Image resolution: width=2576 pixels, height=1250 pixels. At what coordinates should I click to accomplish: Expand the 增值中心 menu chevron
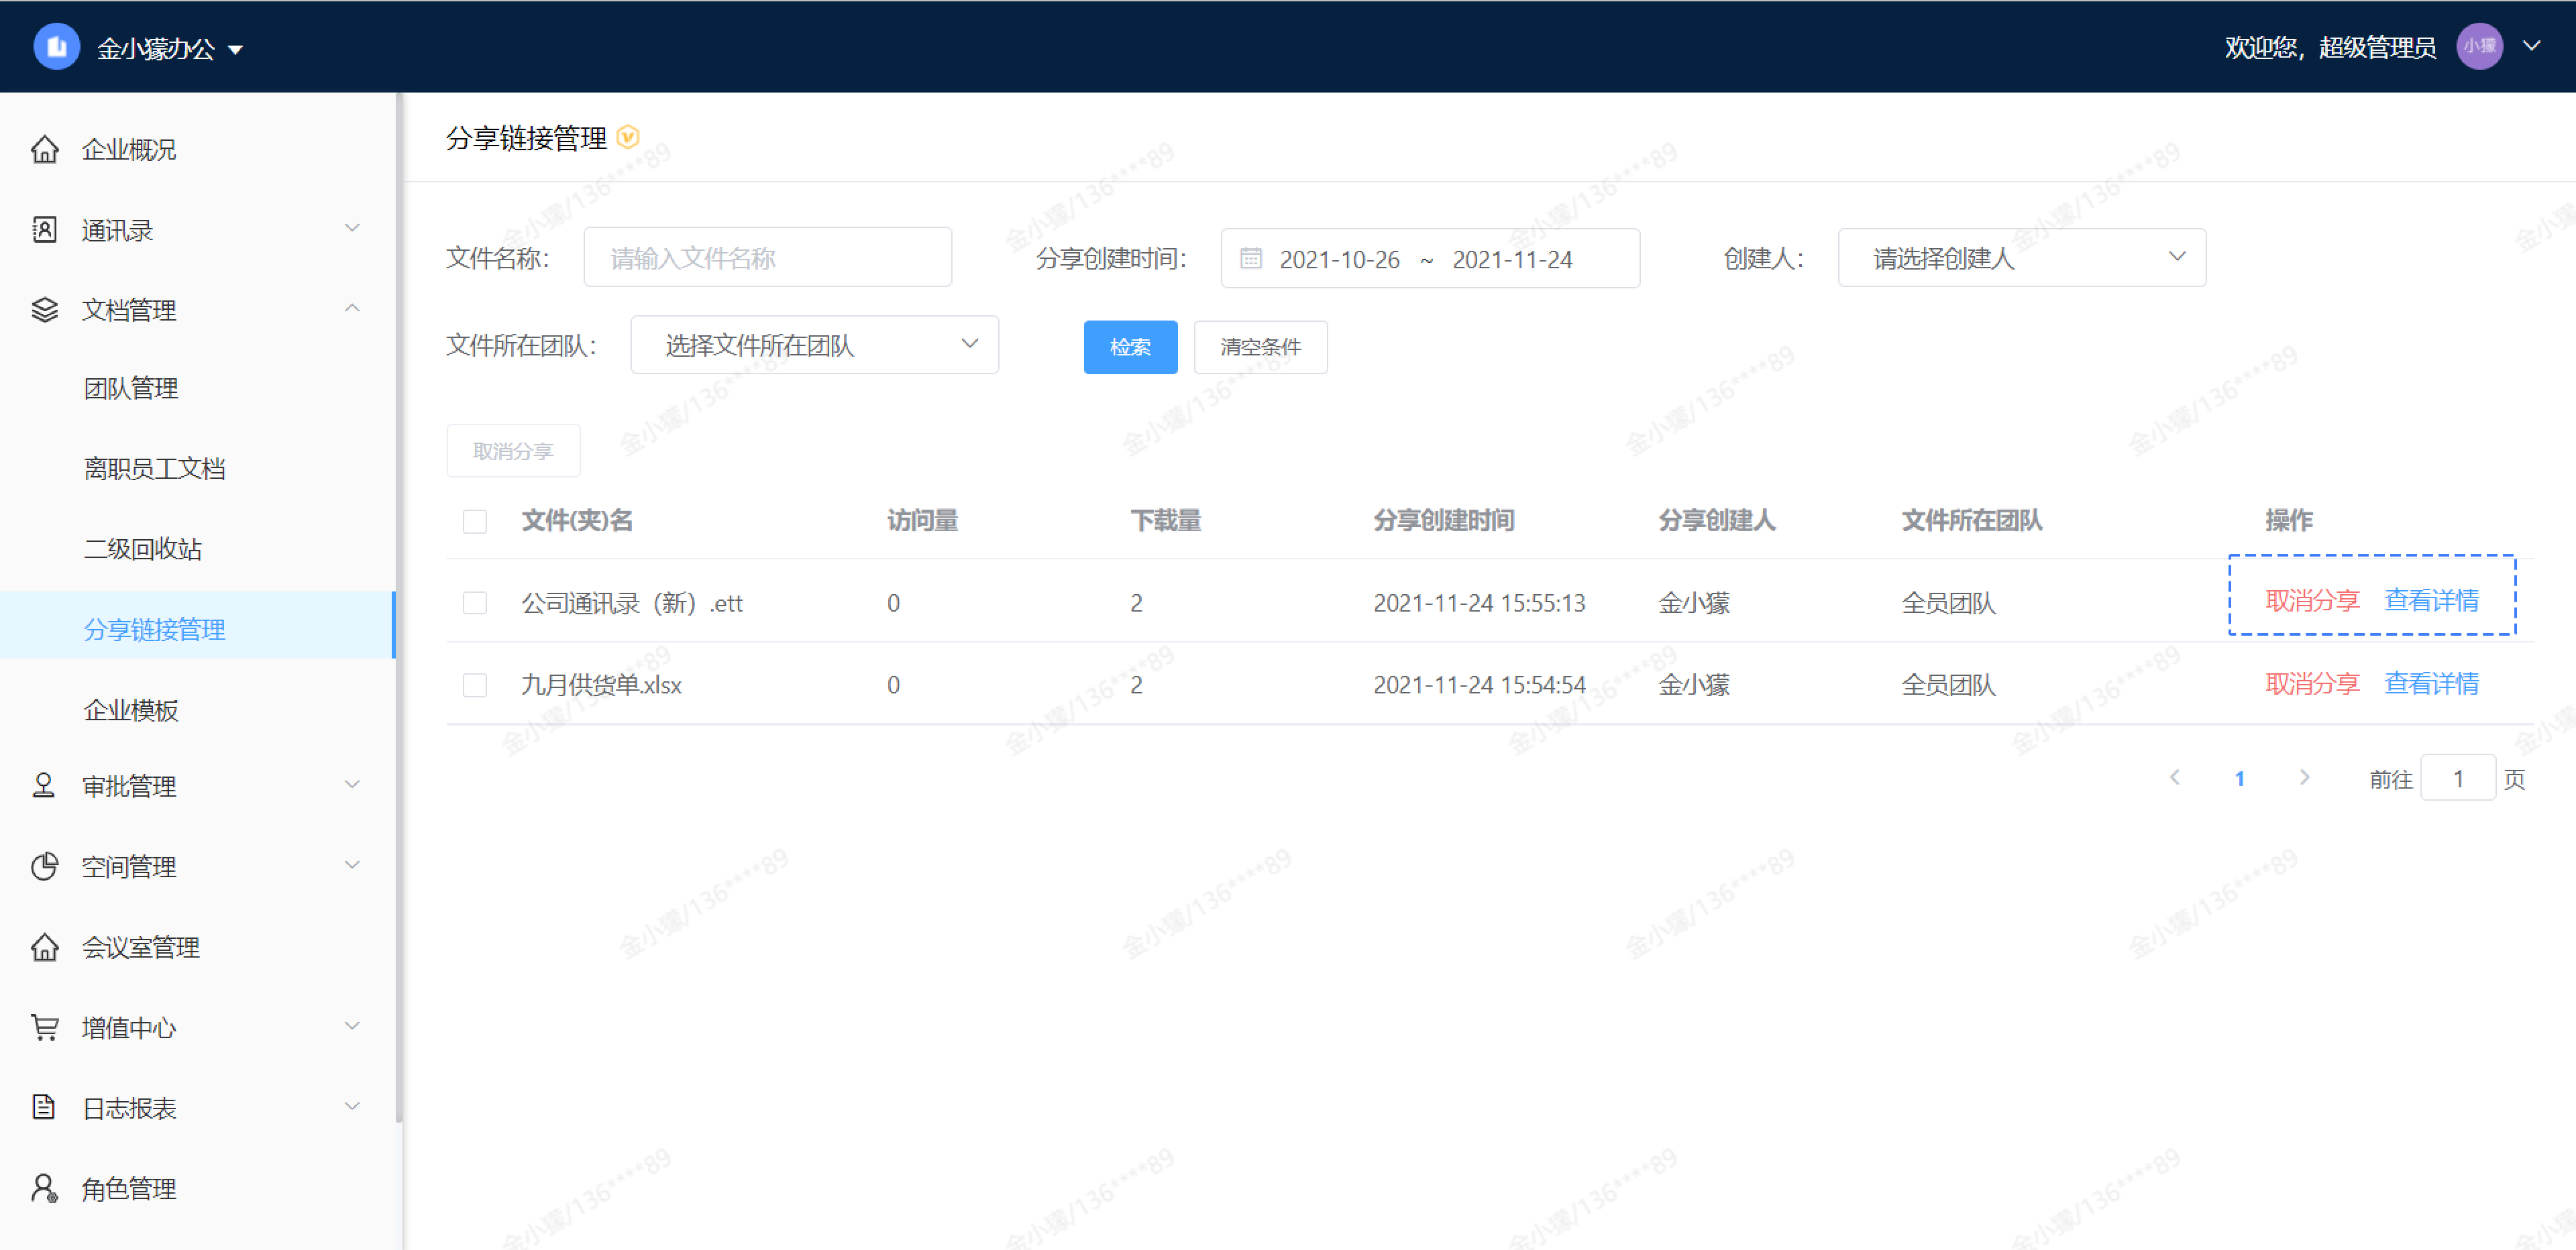(352, 1026)
